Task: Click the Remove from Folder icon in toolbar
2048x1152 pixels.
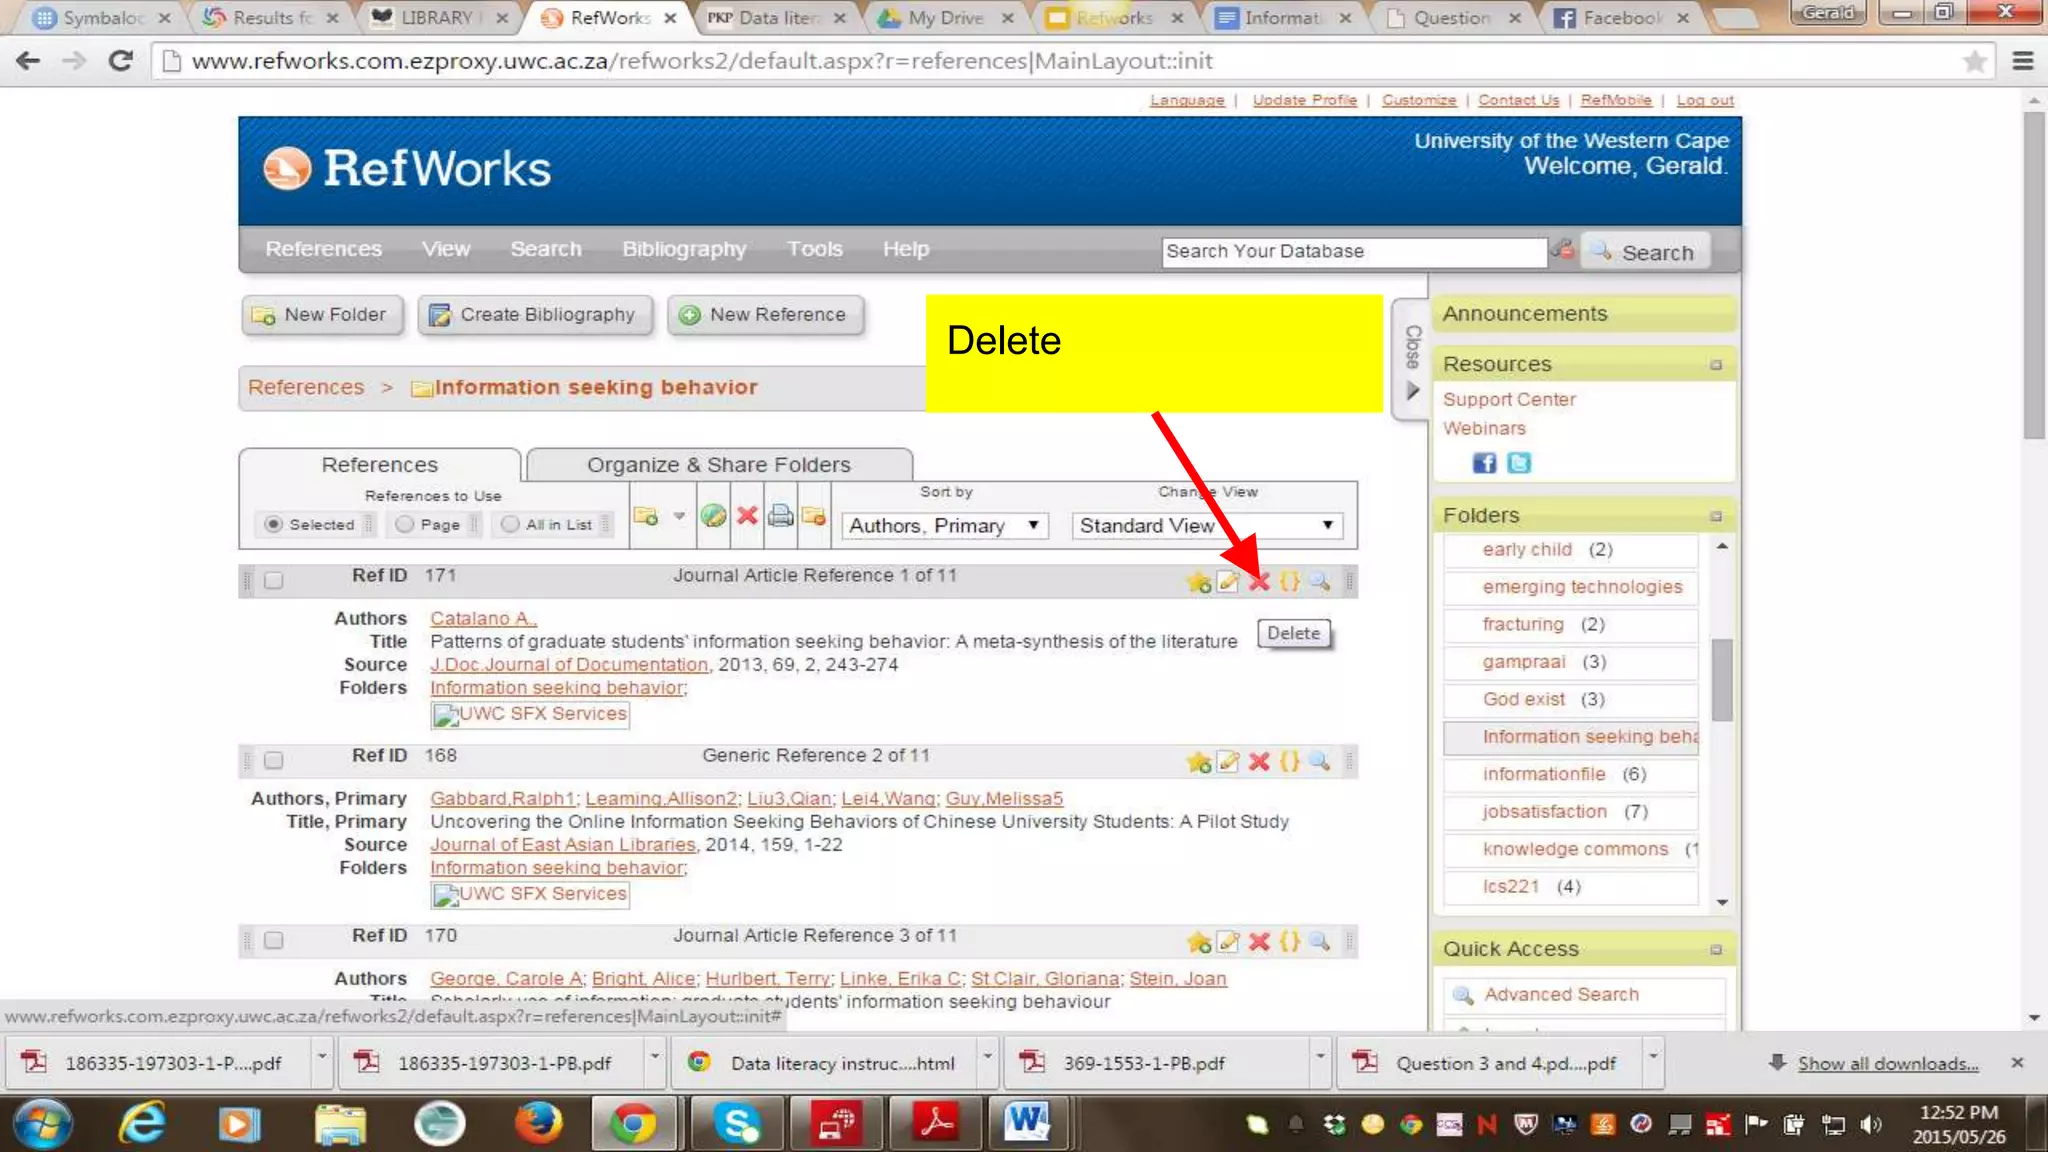Action: [814, 516]
